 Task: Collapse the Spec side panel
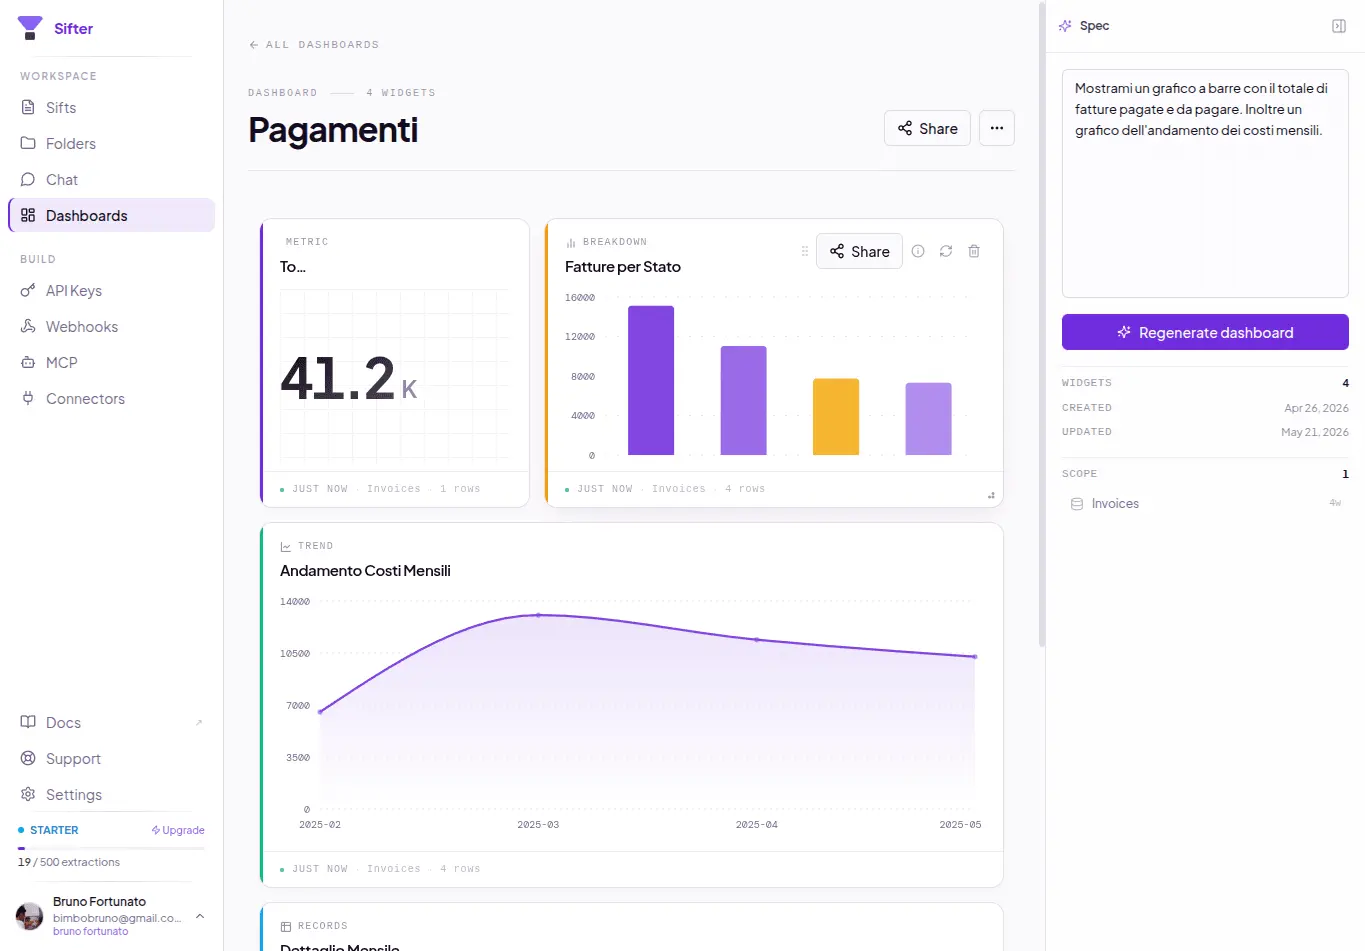pyautogui.click(x=1339, y=26)
